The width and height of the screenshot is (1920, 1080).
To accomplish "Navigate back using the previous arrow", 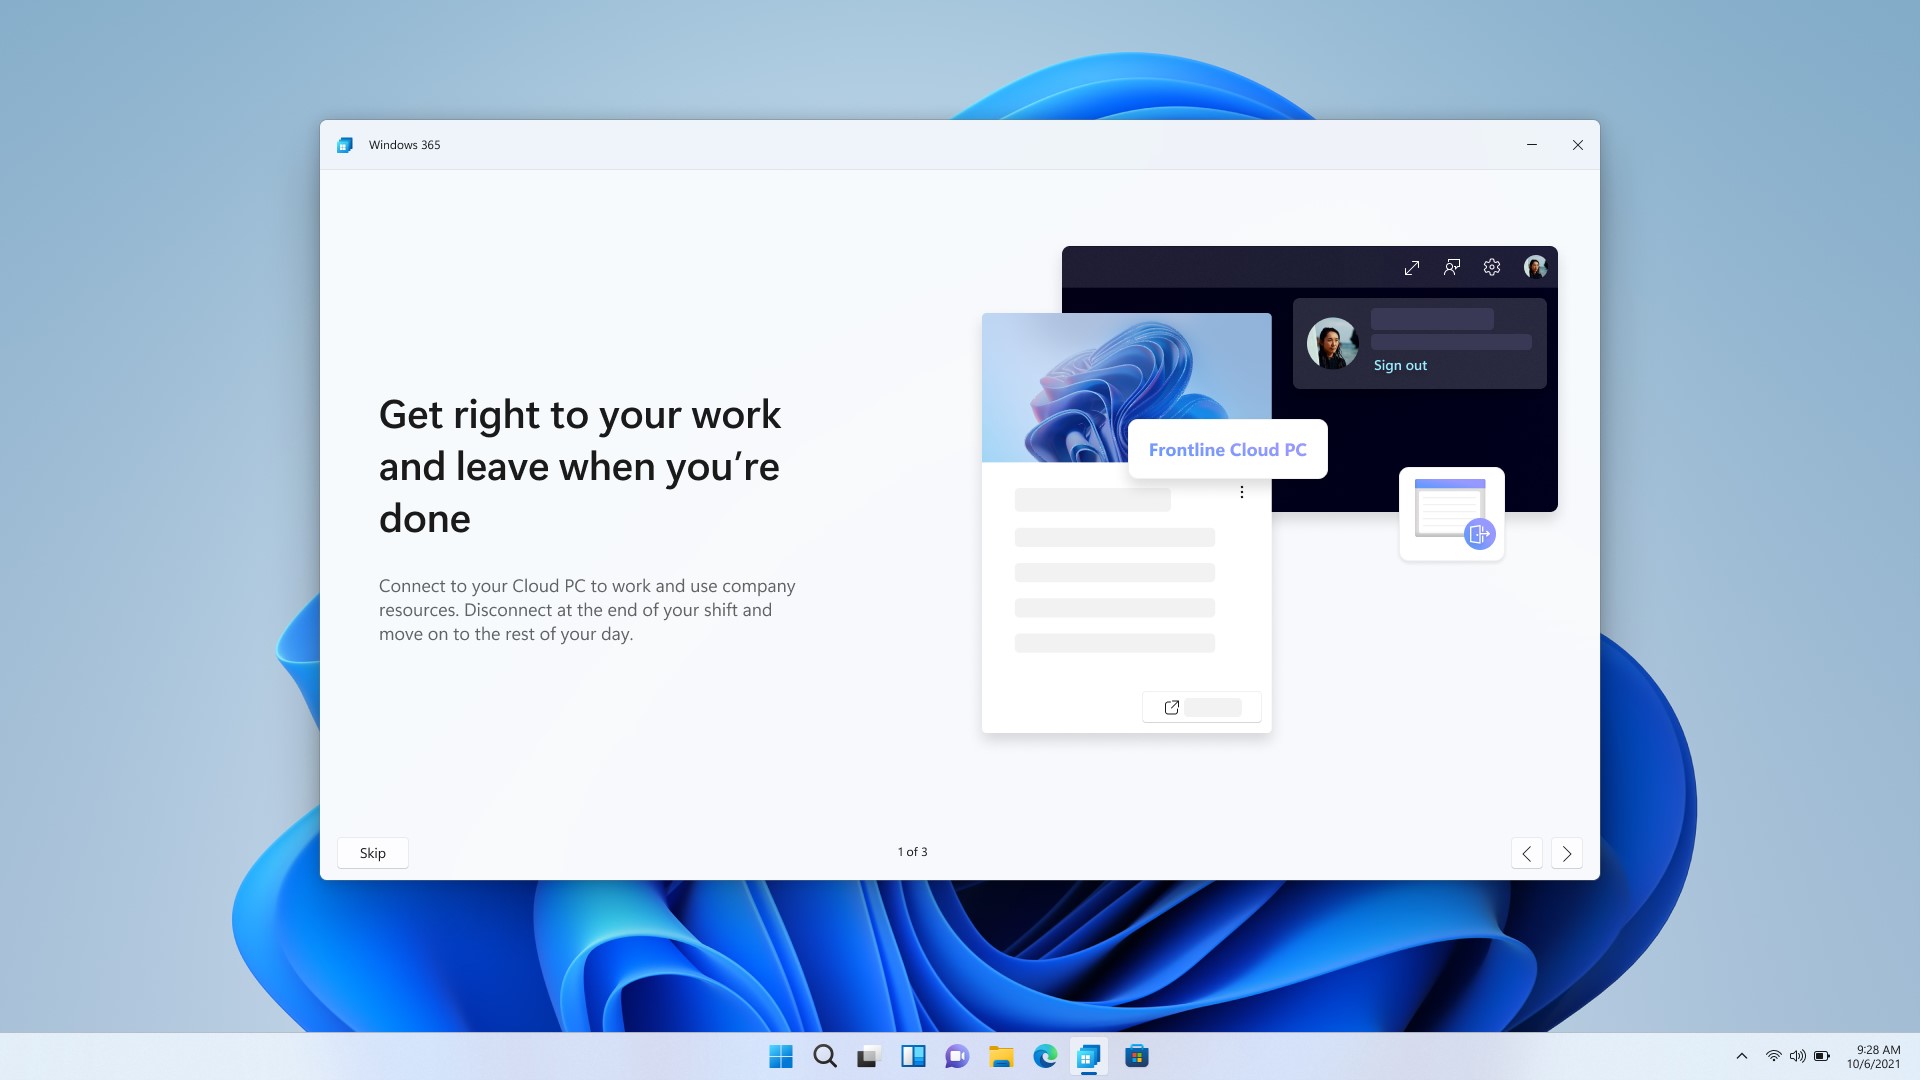I will 1527,853.
